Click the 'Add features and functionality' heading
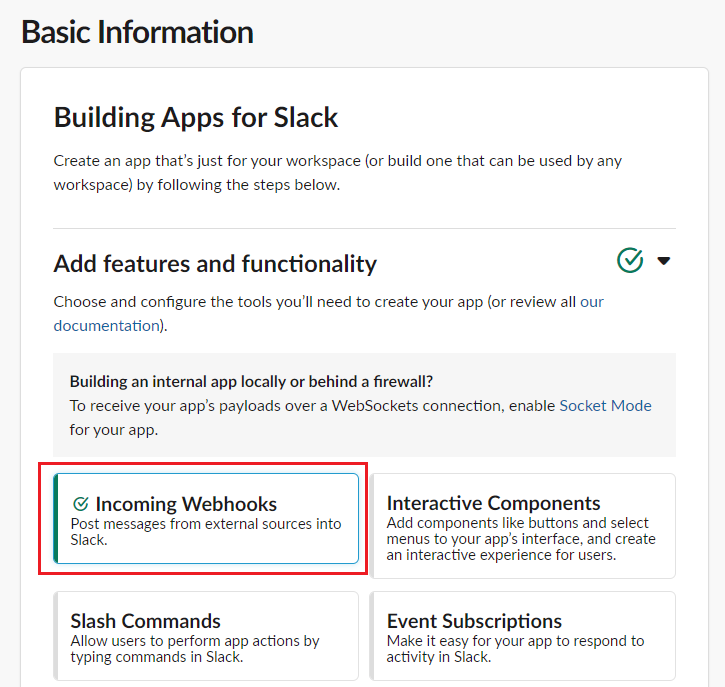 [x=215, y=264]
